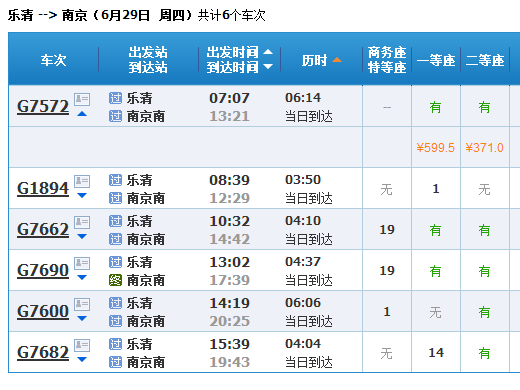This screenshot has width=520, height=390.
Task: Open train G1894 details link
Action: (x=43, y=189)
